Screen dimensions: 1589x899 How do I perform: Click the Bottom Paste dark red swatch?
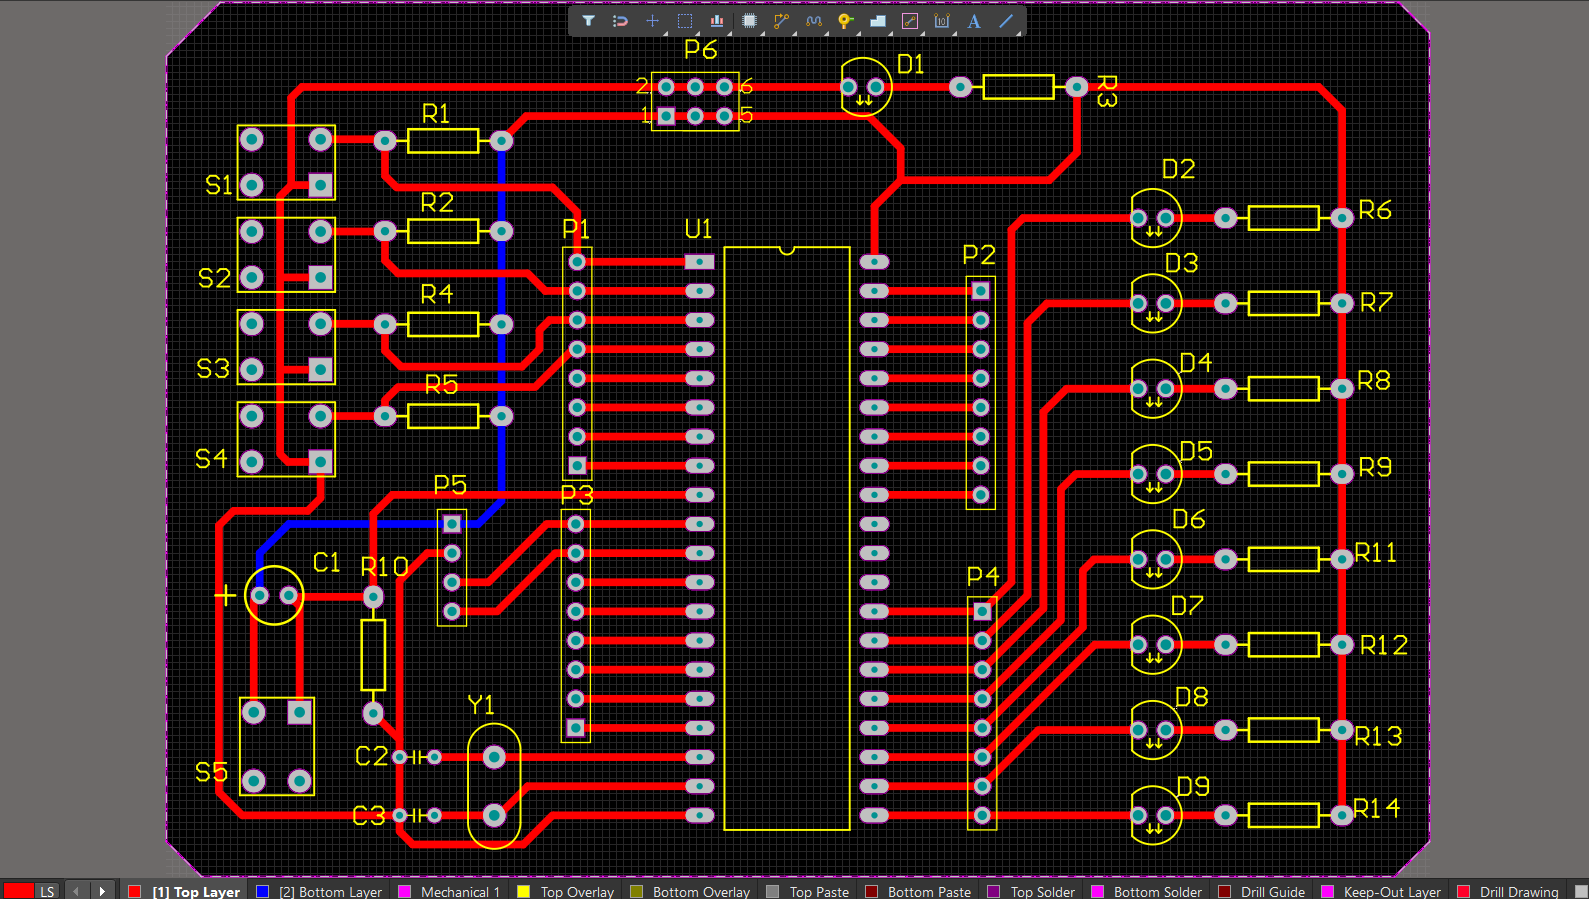872,891
